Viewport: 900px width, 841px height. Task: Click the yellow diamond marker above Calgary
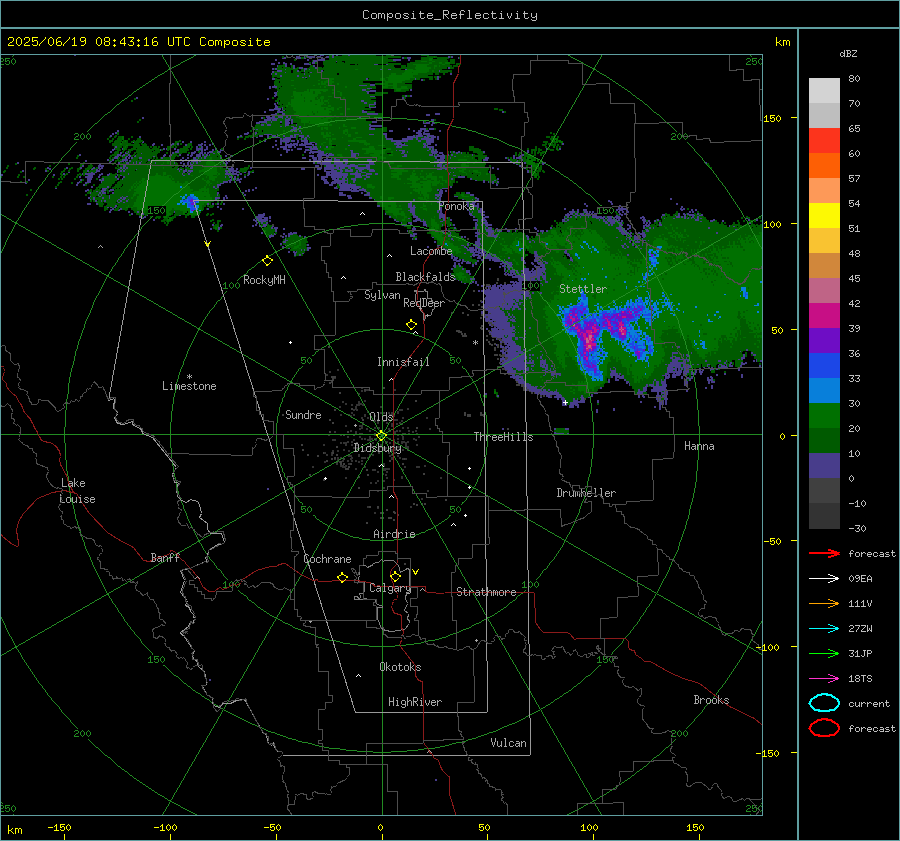coord(395,576)
